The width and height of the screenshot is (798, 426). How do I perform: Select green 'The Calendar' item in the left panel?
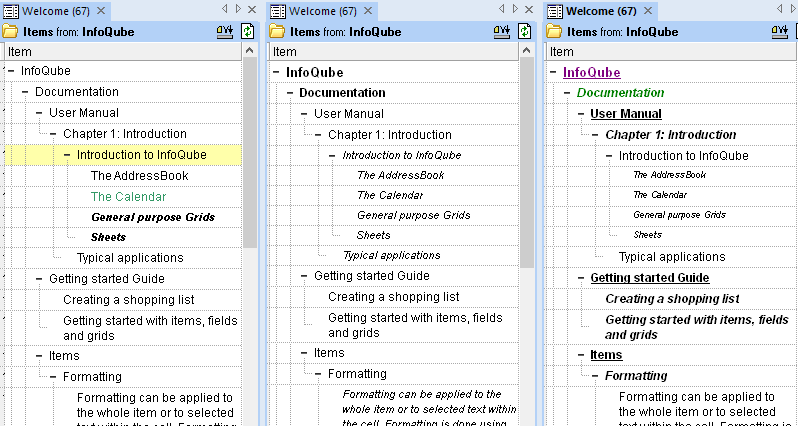pos(128,196)
